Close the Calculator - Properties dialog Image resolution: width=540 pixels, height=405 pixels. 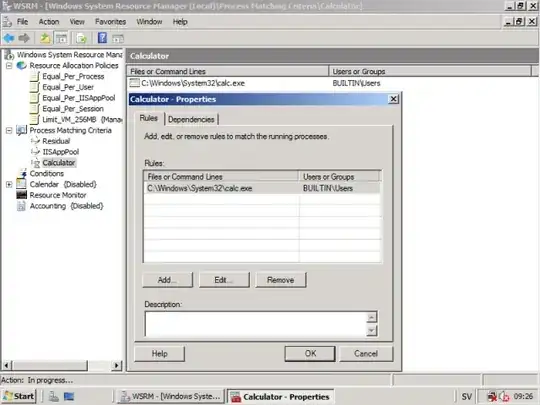pyautogui.click(x=393, y=99)
